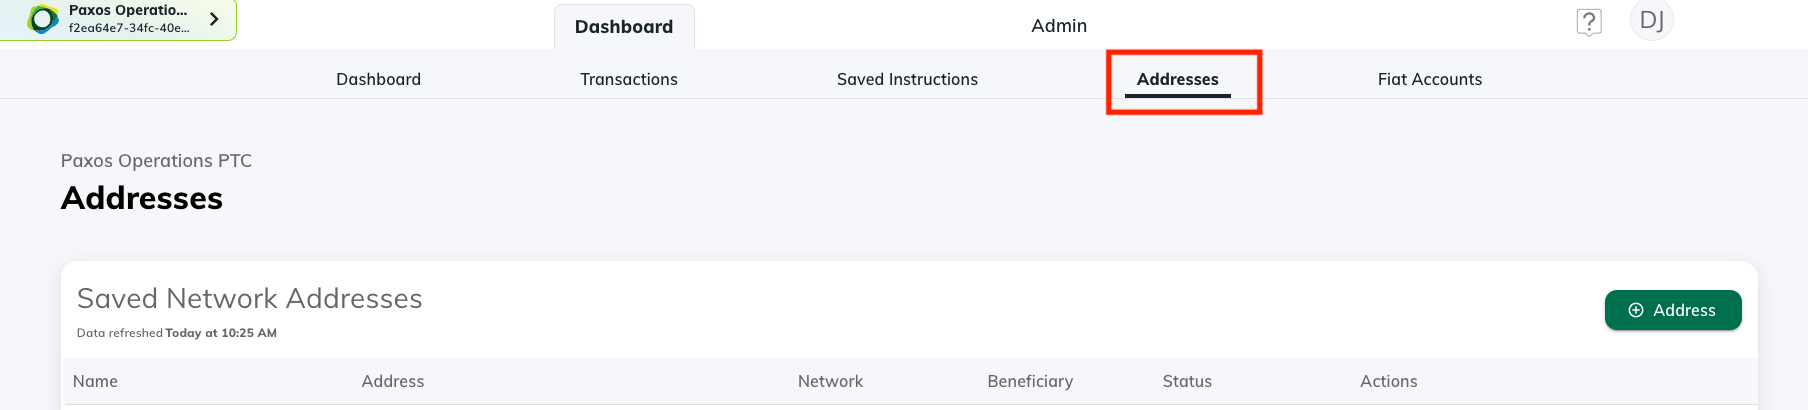Click the organization ID starting with f2ea64e7
The height and width of the screenshot is (410, 1808).
point(129,28)
